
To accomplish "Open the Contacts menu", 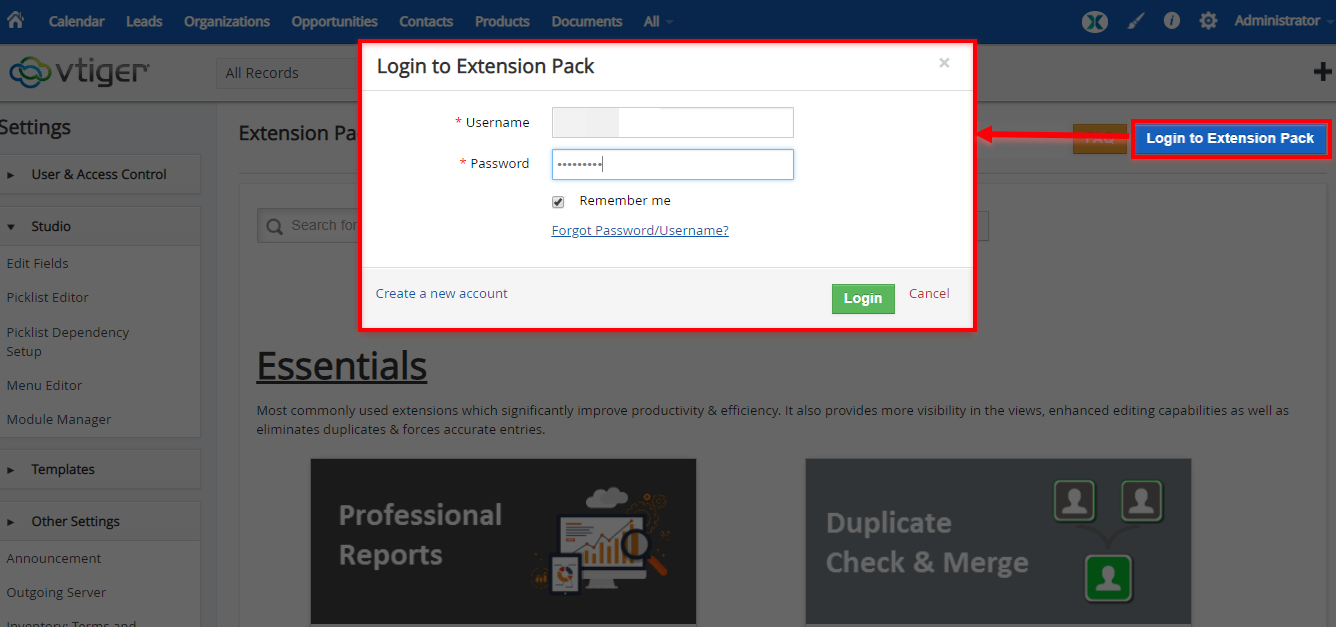I will coord(426,21).
